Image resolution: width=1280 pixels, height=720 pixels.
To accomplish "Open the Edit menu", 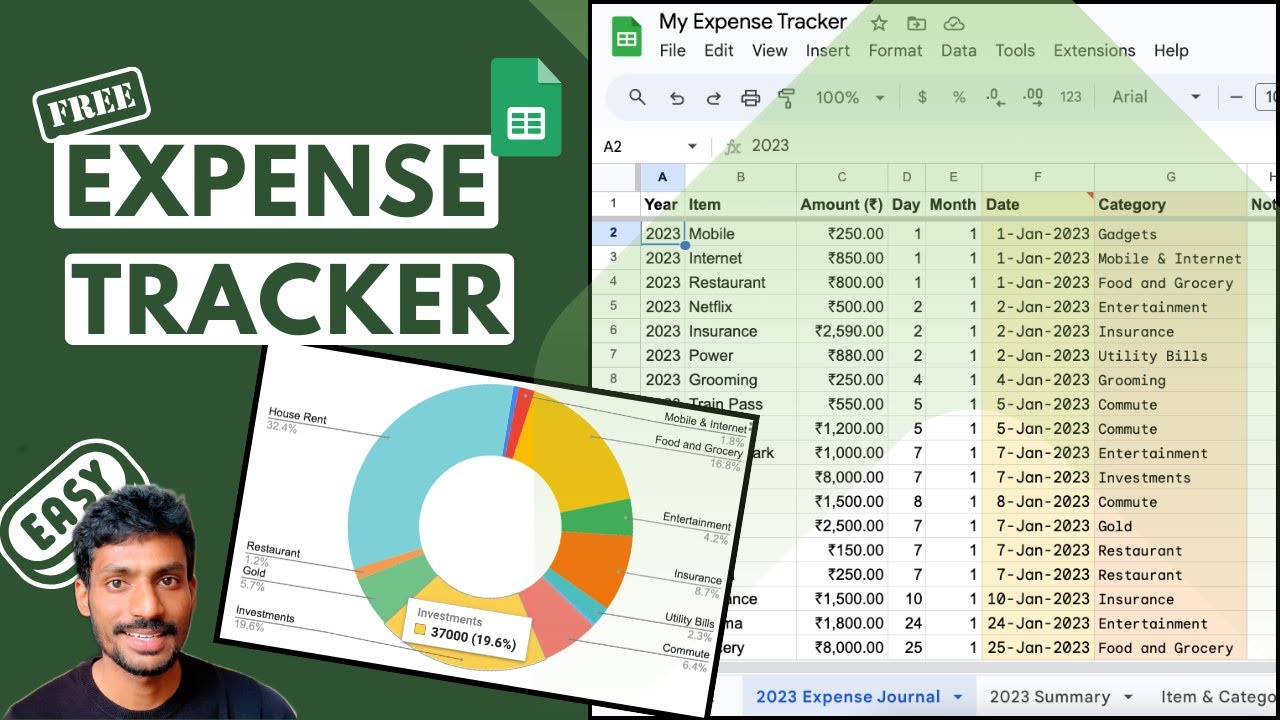I will click(x=719, y=50).
